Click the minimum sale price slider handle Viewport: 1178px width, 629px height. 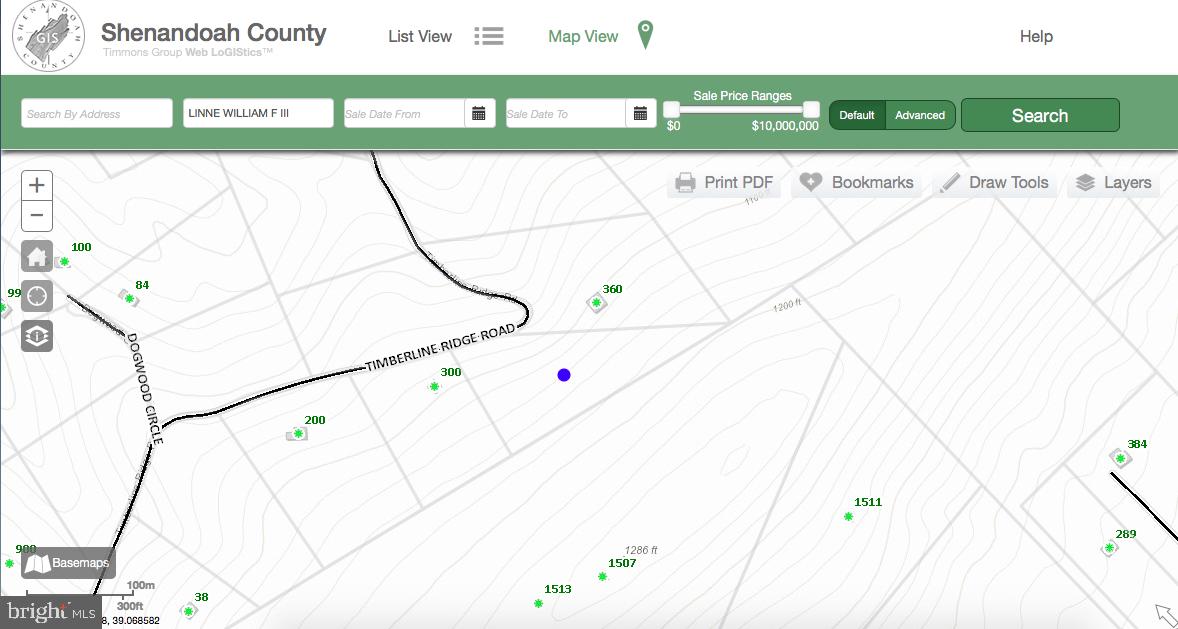tap(671, 110)
